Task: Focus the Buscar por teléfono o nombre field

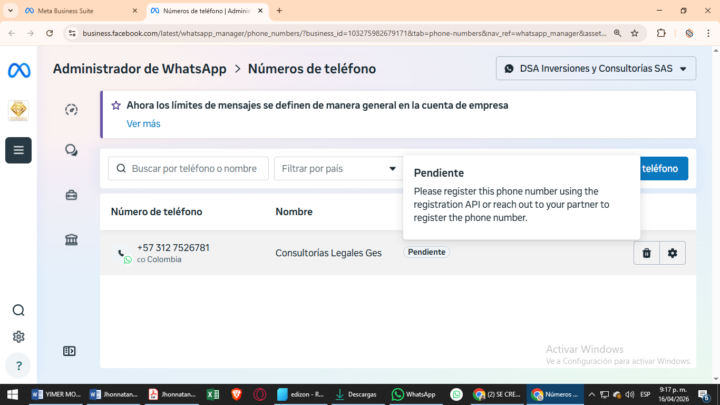Action: pyautogui.click(x=189, y=169)
